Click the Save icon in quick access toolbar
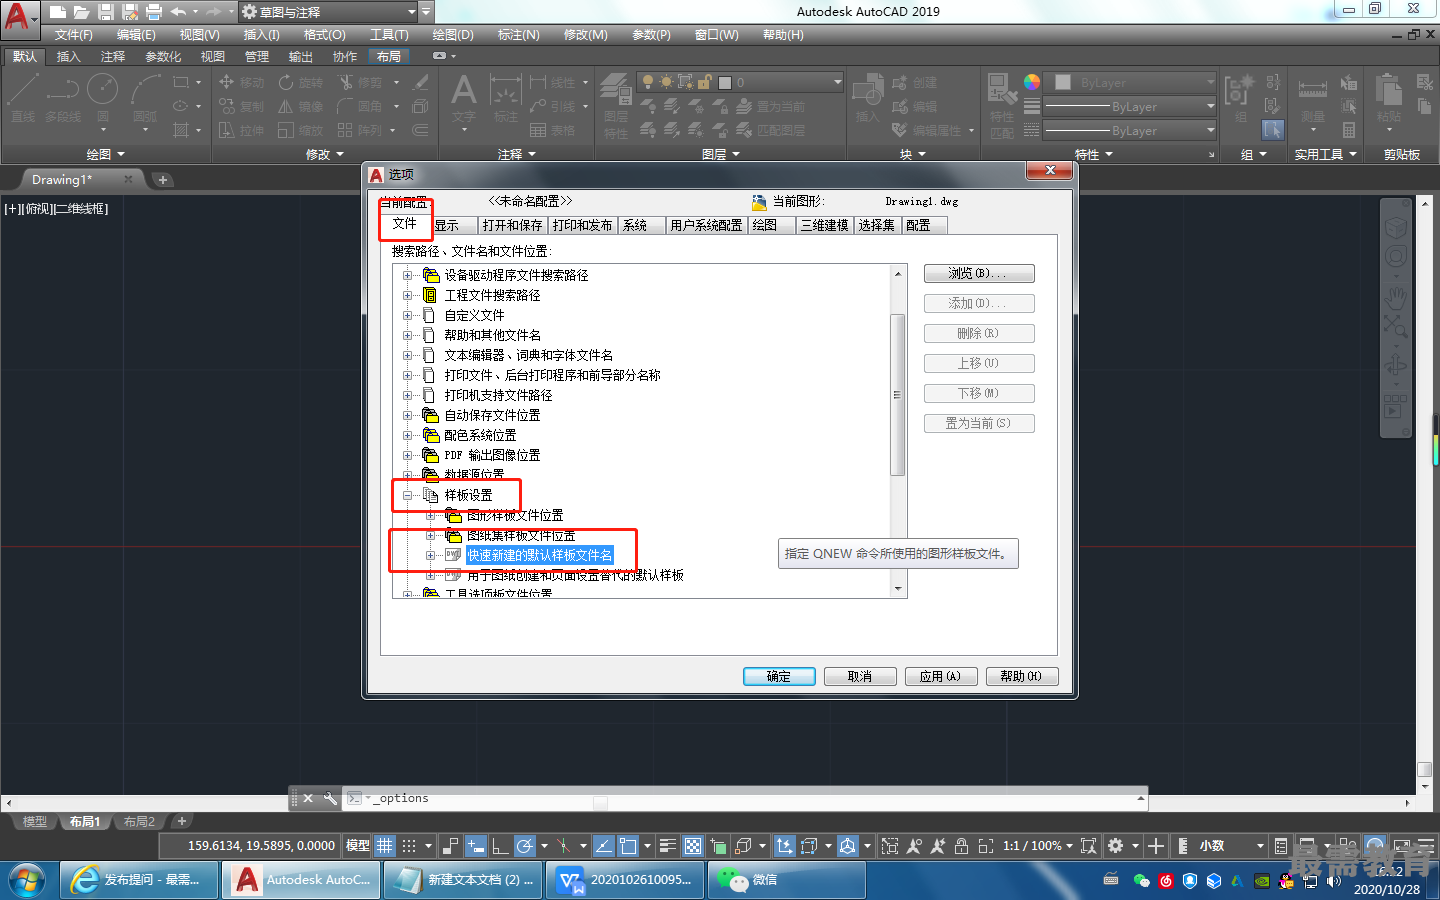Image resolution: width=1440 pixels, height=900 pixels. (105, 12)
